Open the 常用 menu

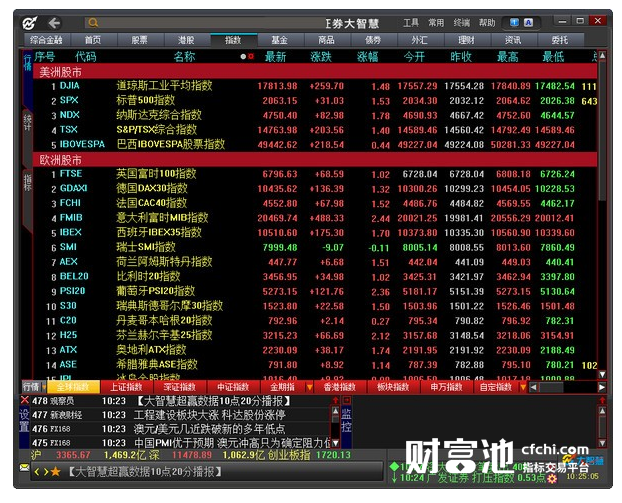click(436, 23)
